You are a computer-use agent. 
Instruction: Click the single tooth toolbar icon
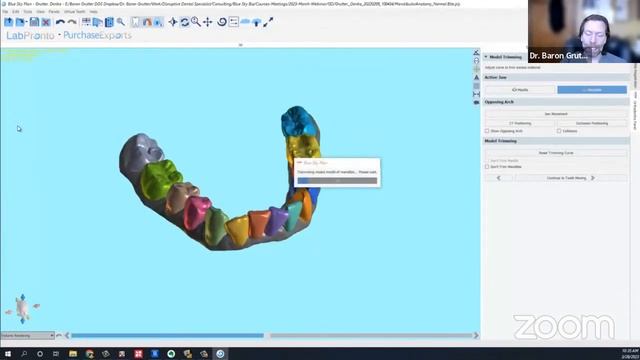coord(136,22)
